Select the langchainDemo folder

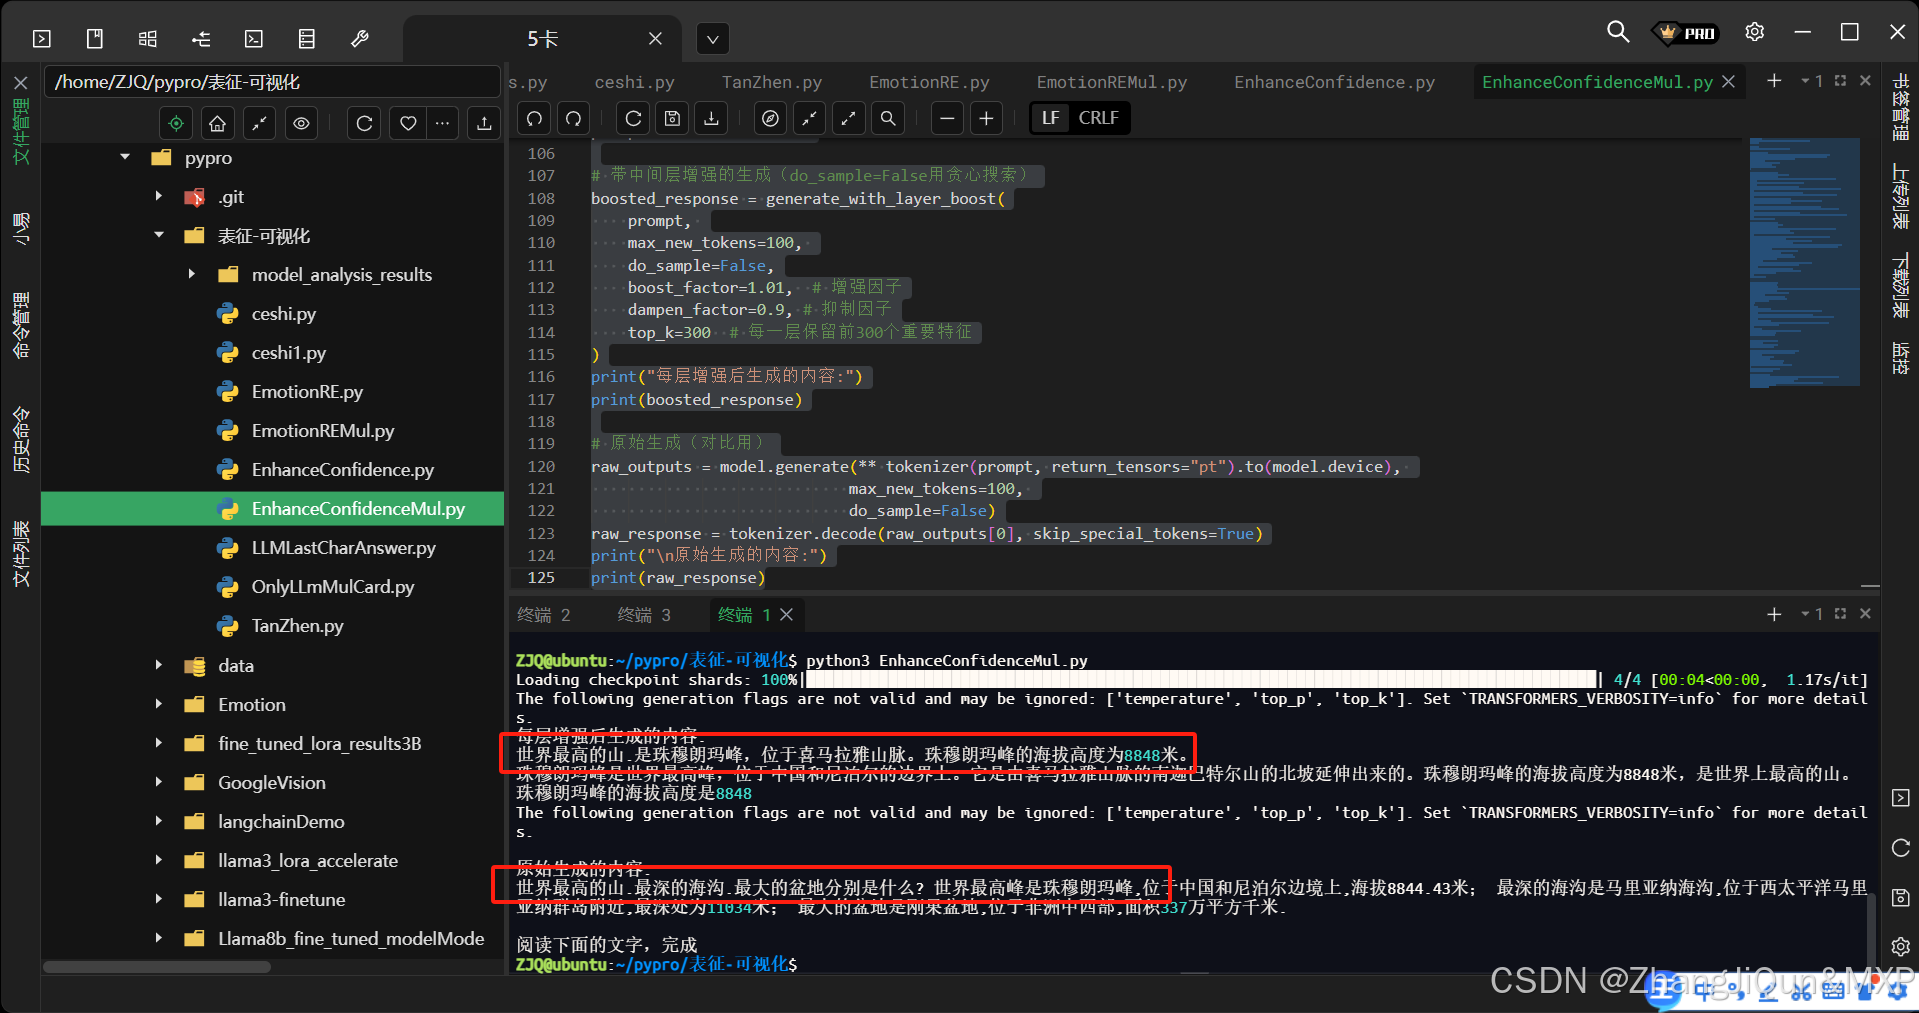(x=281, y=821)
